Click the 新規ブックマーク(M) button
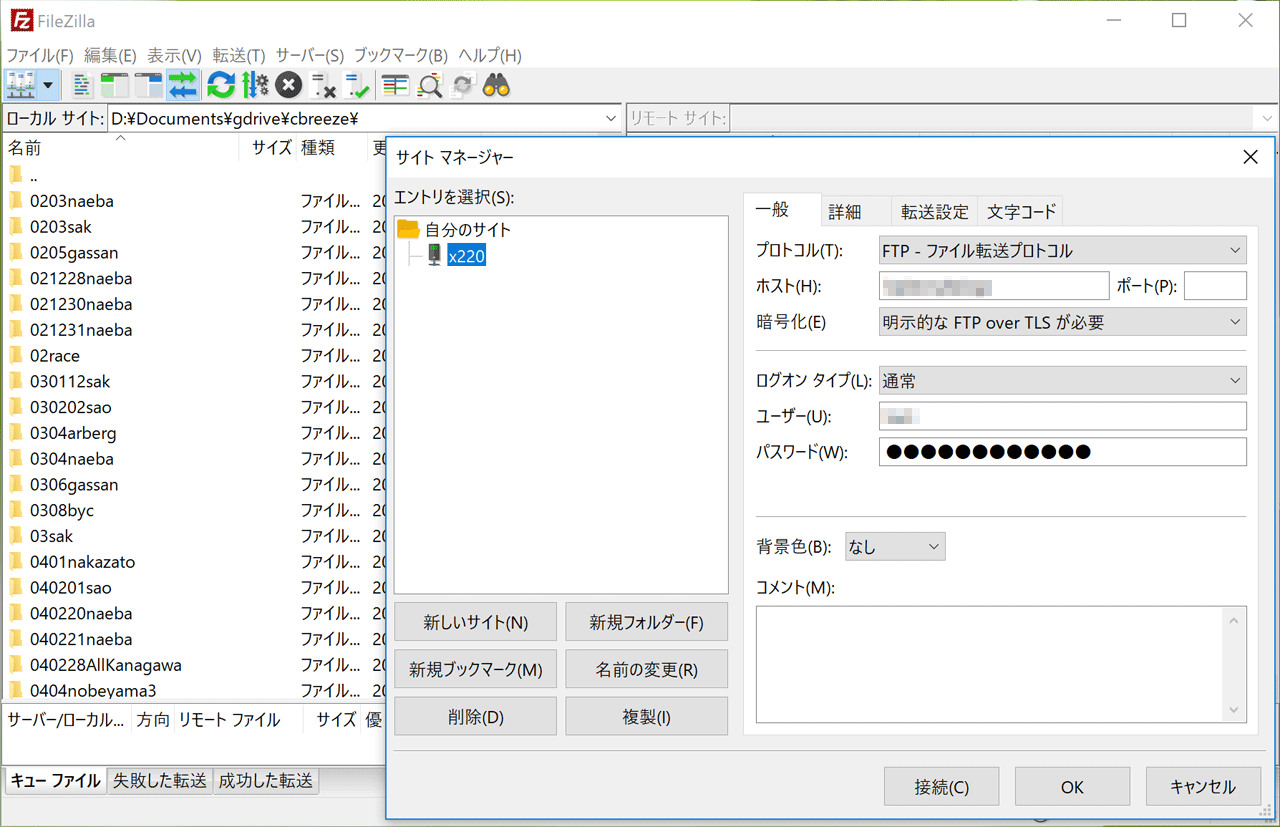This screenshot has width=1280, height=827. [x=475, y=669]
